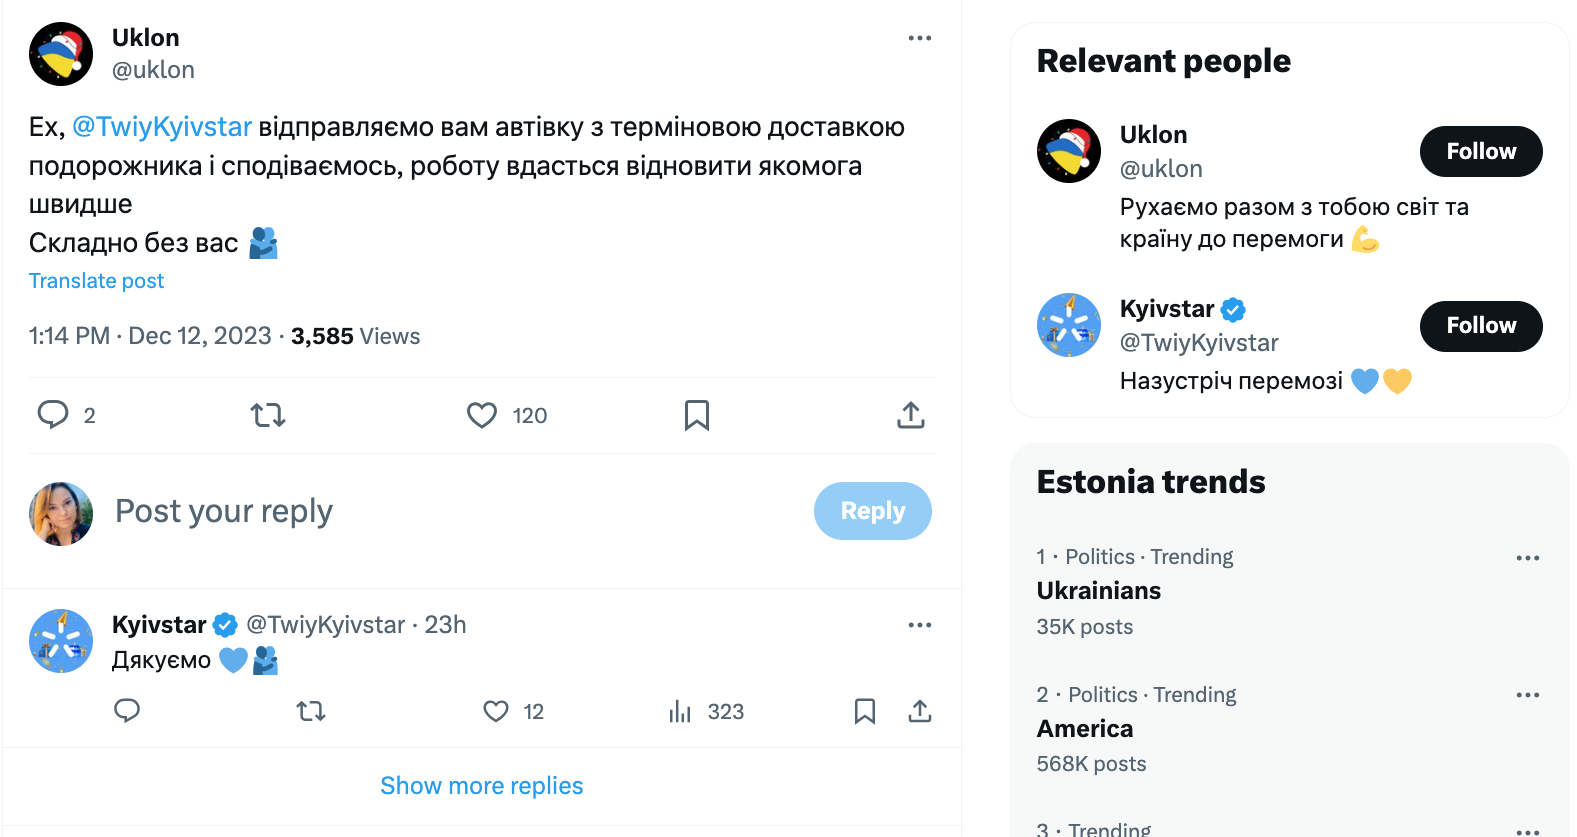Click the reply icon on Uklon's post
This screenshot has height=837, width=1577.
pyautogui.click(x=53, y=415)
